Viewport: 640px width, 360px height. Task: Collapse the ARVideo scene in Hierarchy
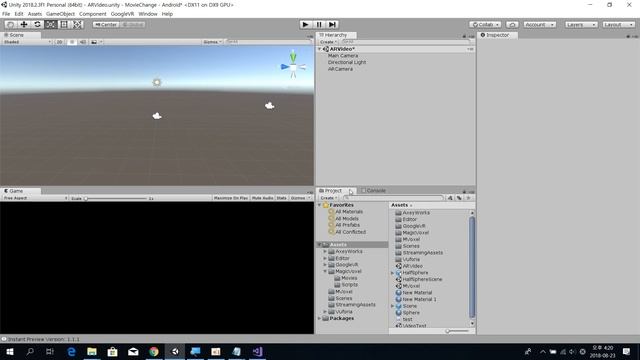[320, 49]
